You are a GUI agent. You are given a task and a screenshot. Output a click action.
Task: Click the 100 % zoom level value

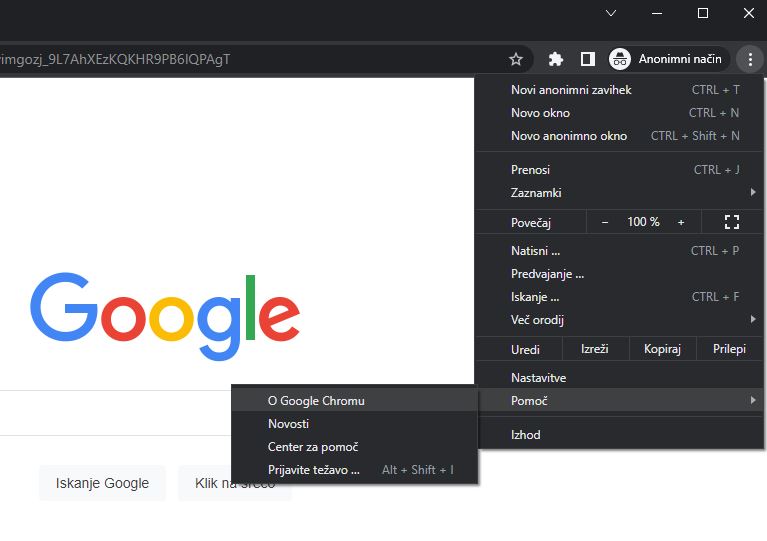643,222
